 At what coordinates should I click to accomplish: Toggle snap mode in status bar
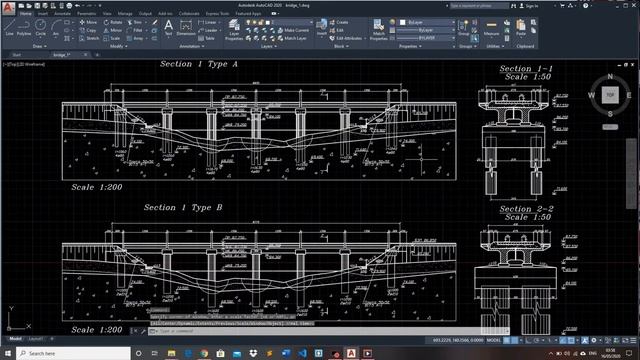(x=515, y=340)
